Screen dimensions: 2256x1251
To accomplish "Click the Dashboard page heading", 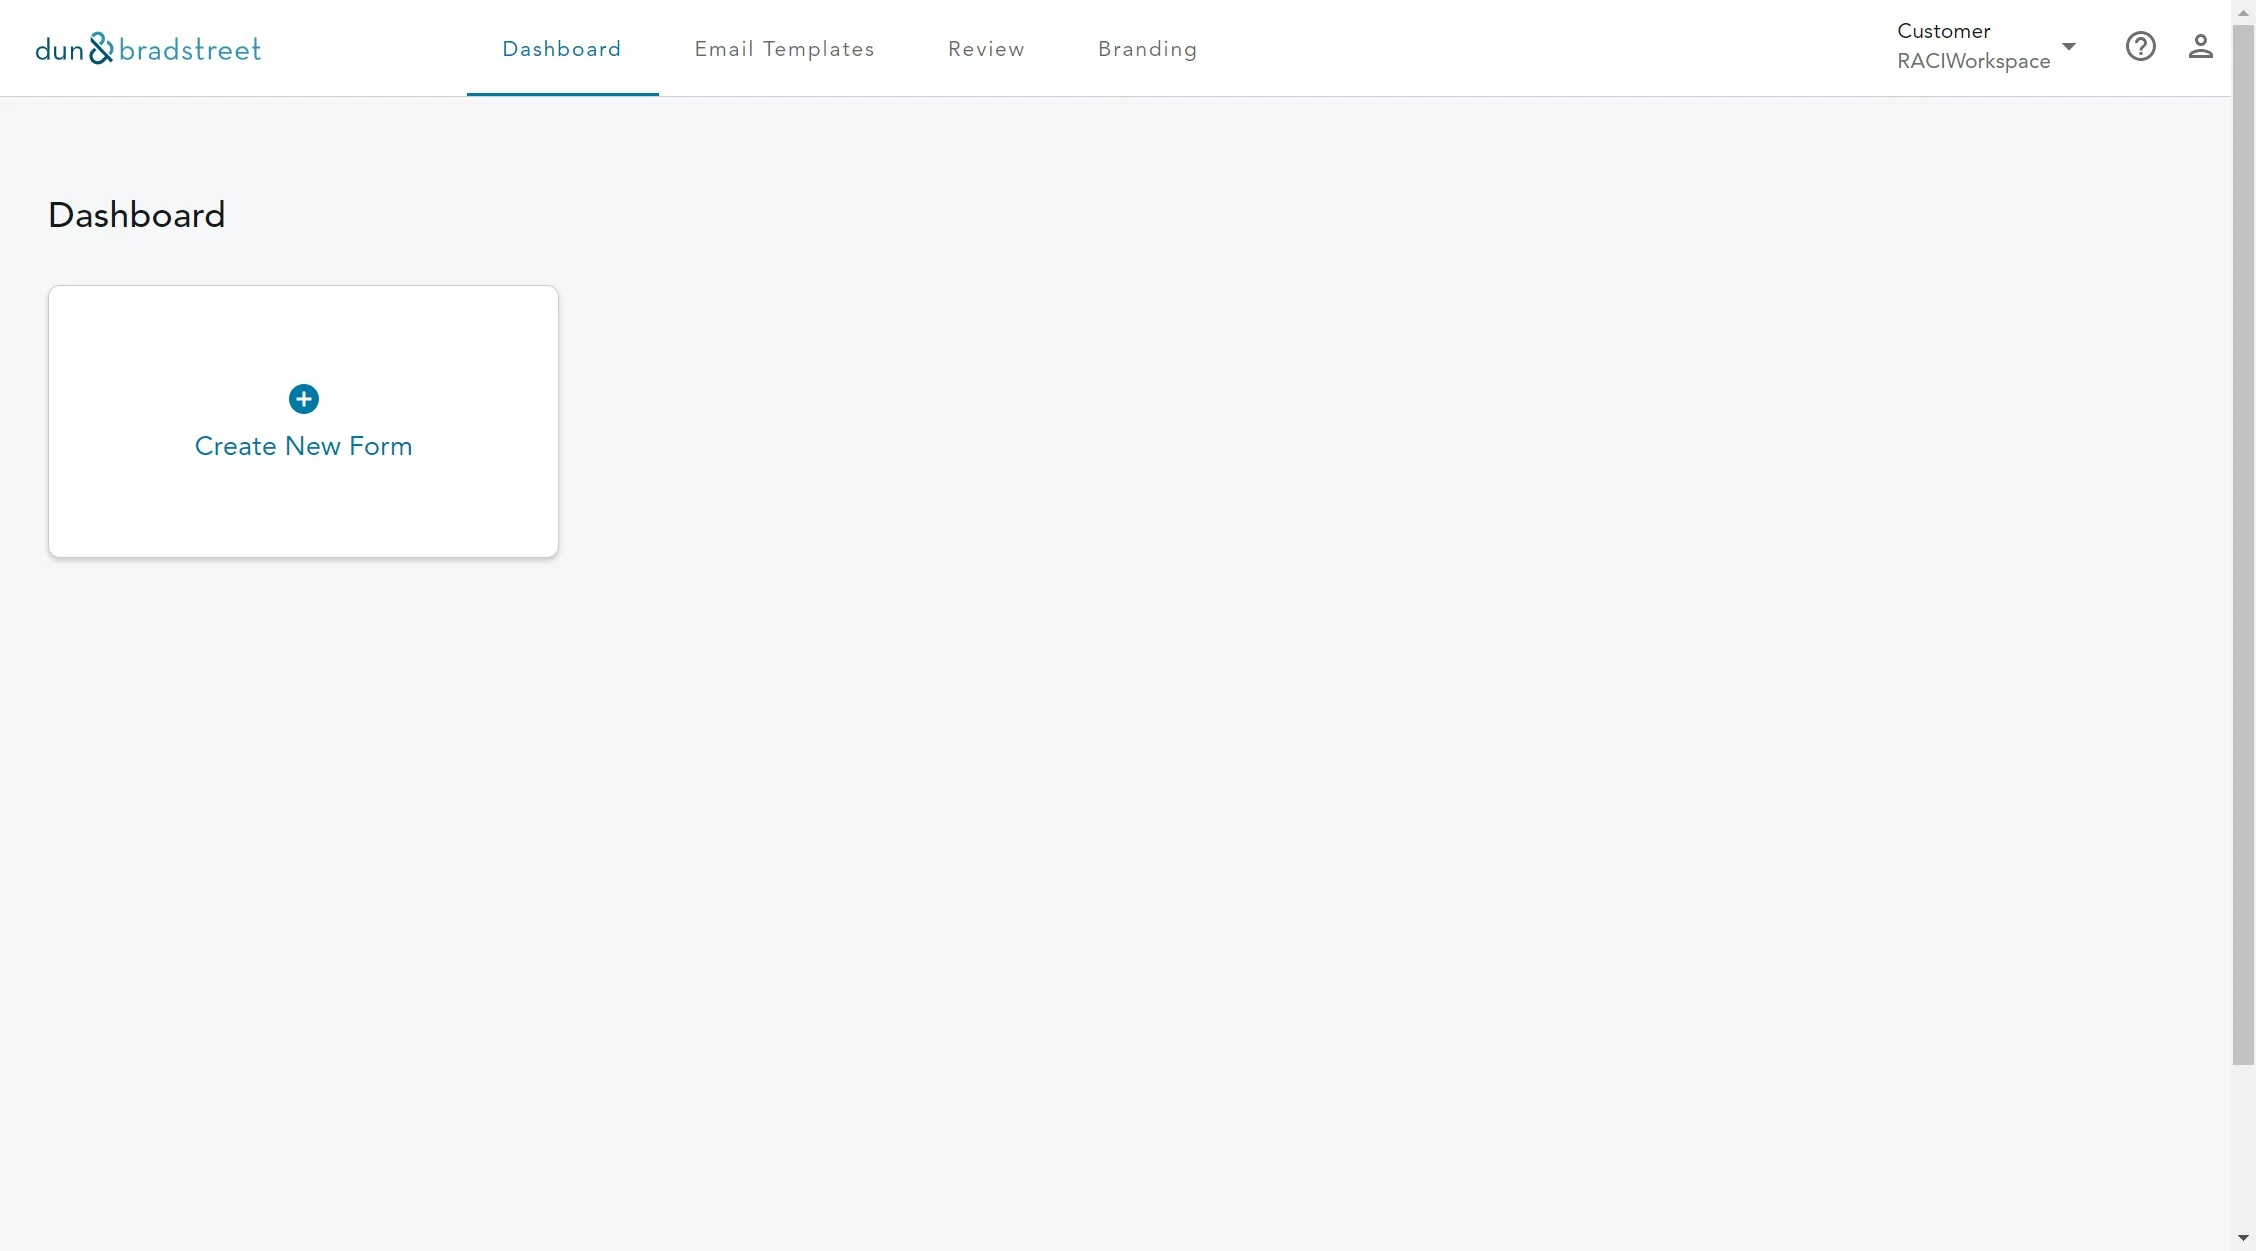I will [136, 215].
